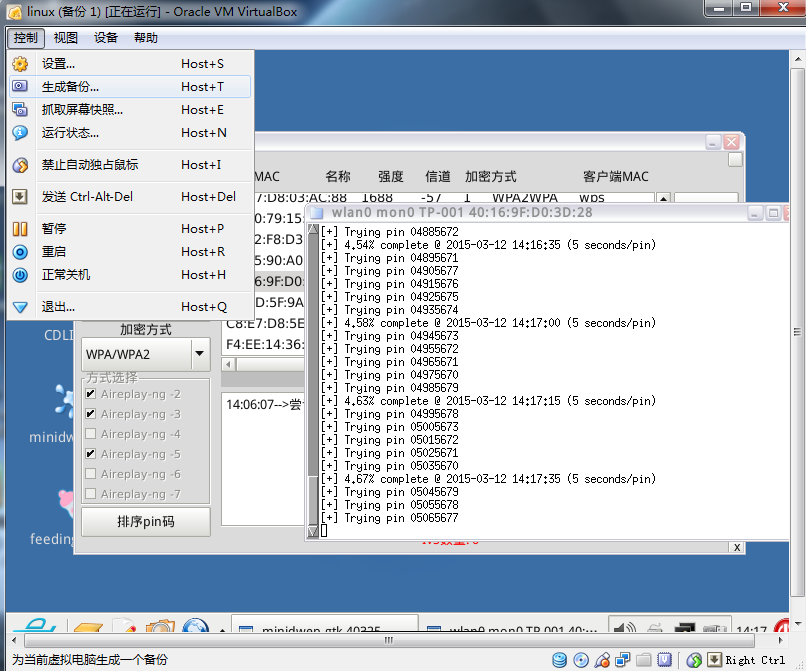Click the optical disc status bar icon
The height and width of the screenshot is (671, 806).
point(581,660)
